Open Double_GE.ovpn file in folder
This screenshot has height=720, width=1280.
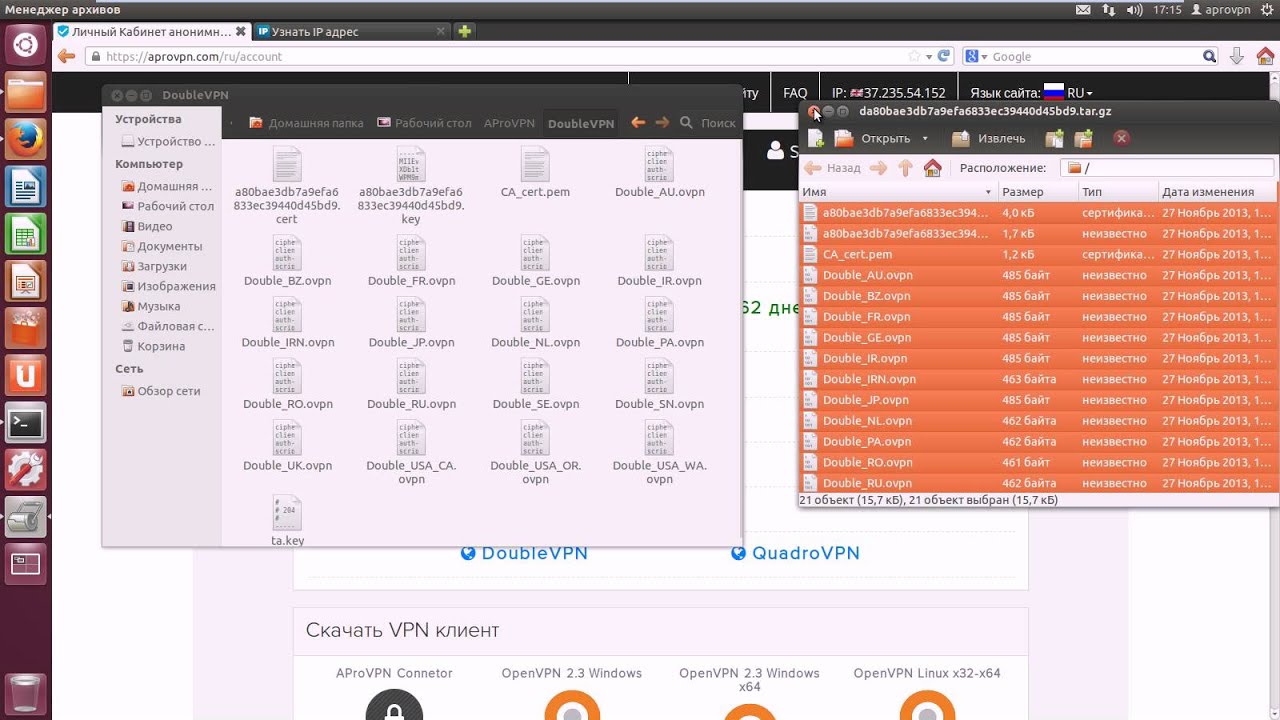[x=535, y=261]
